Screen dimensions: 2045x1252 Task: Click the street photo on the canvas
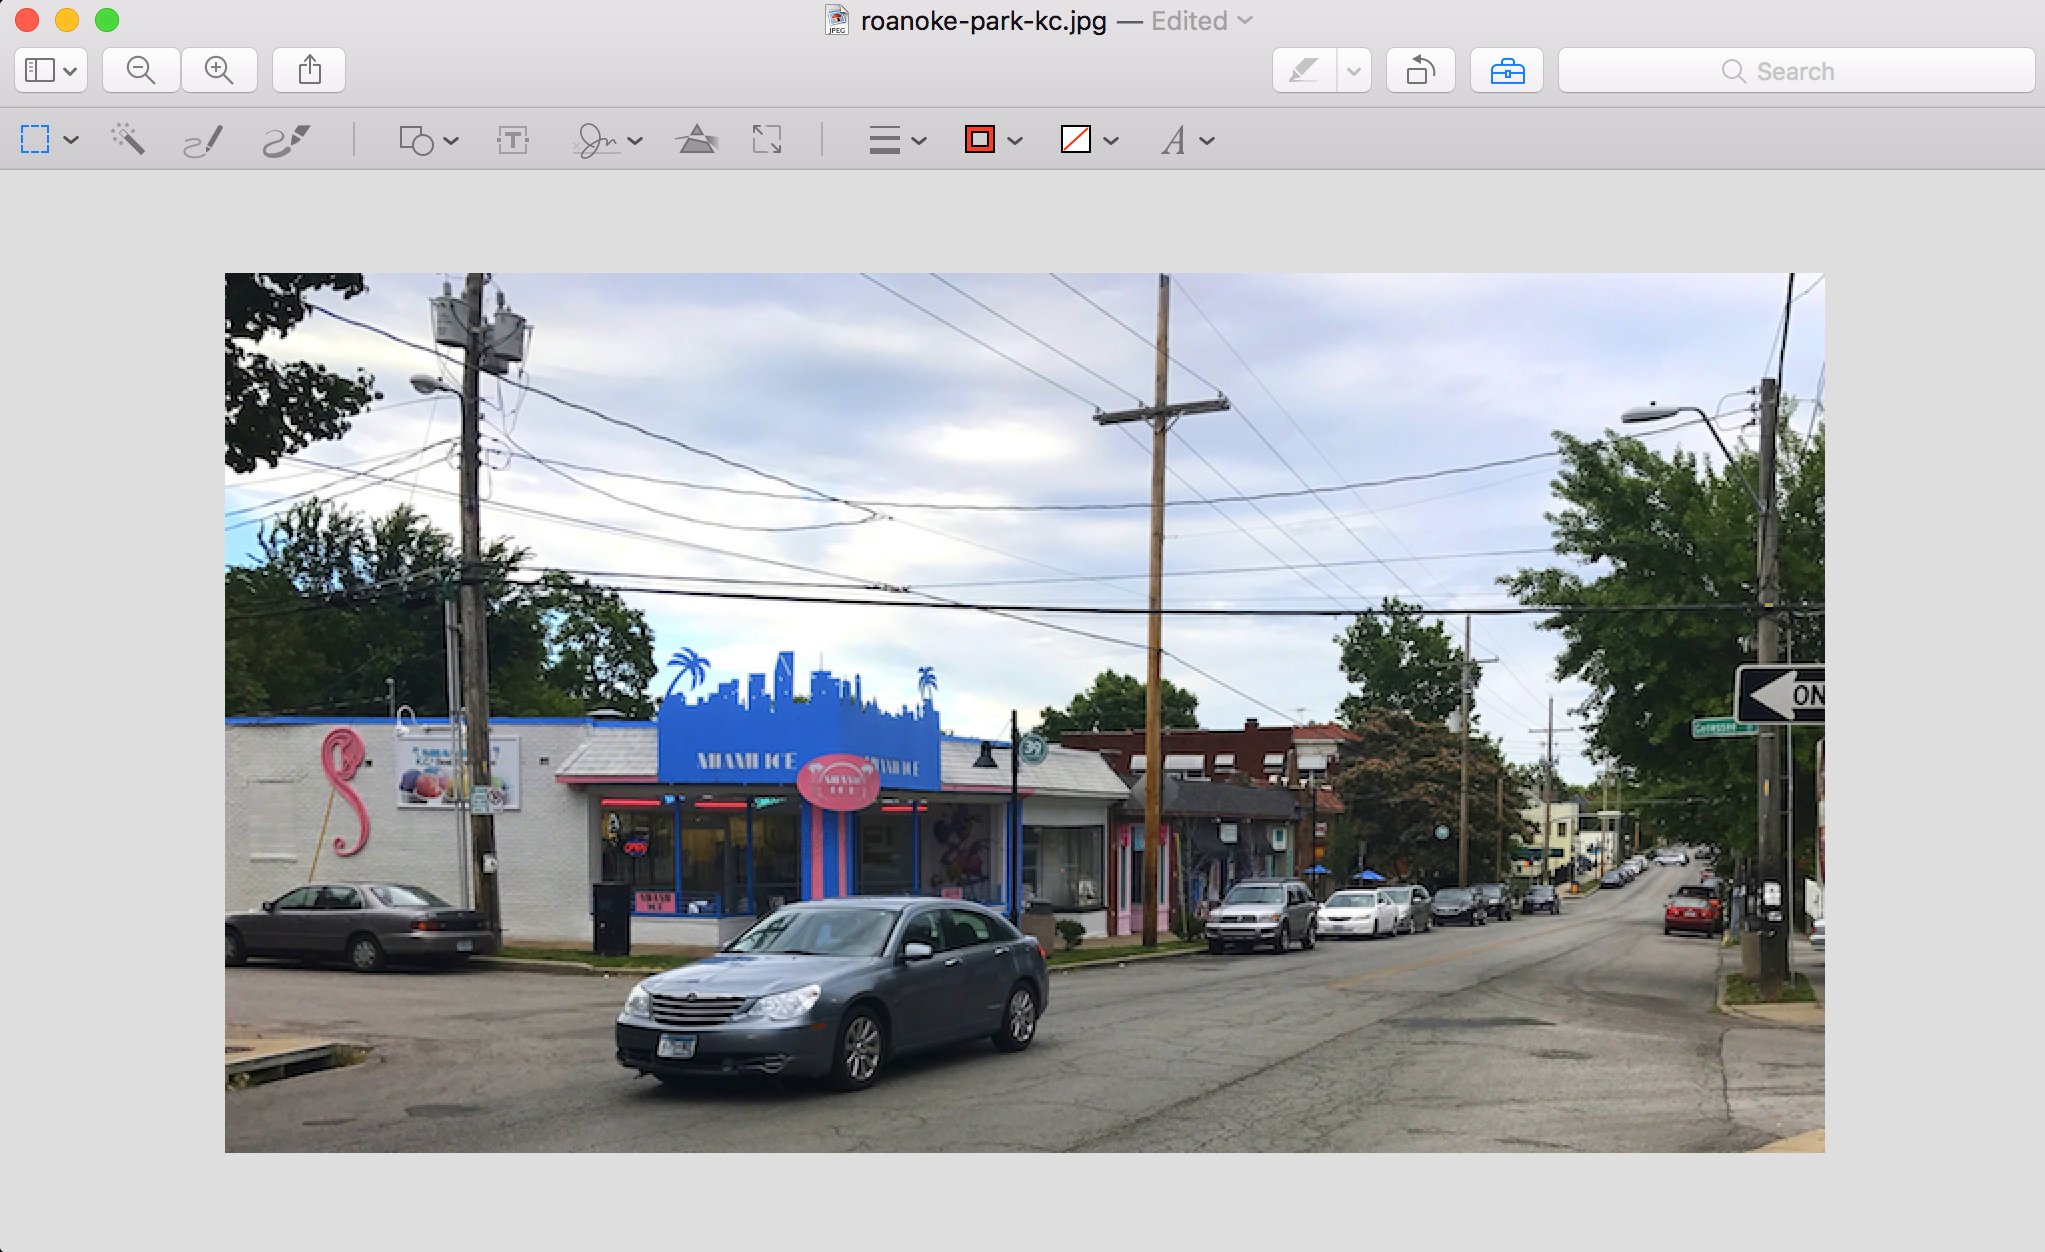pos(1024,712)
